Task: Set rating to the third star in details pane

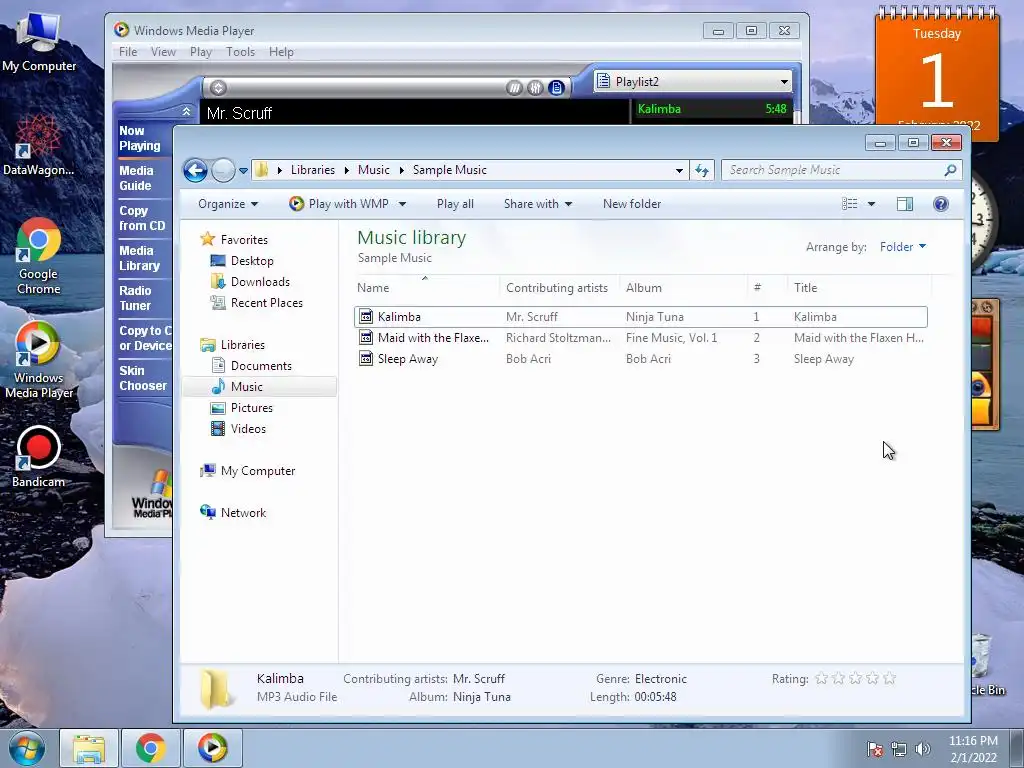Action: tap(856, 679)
